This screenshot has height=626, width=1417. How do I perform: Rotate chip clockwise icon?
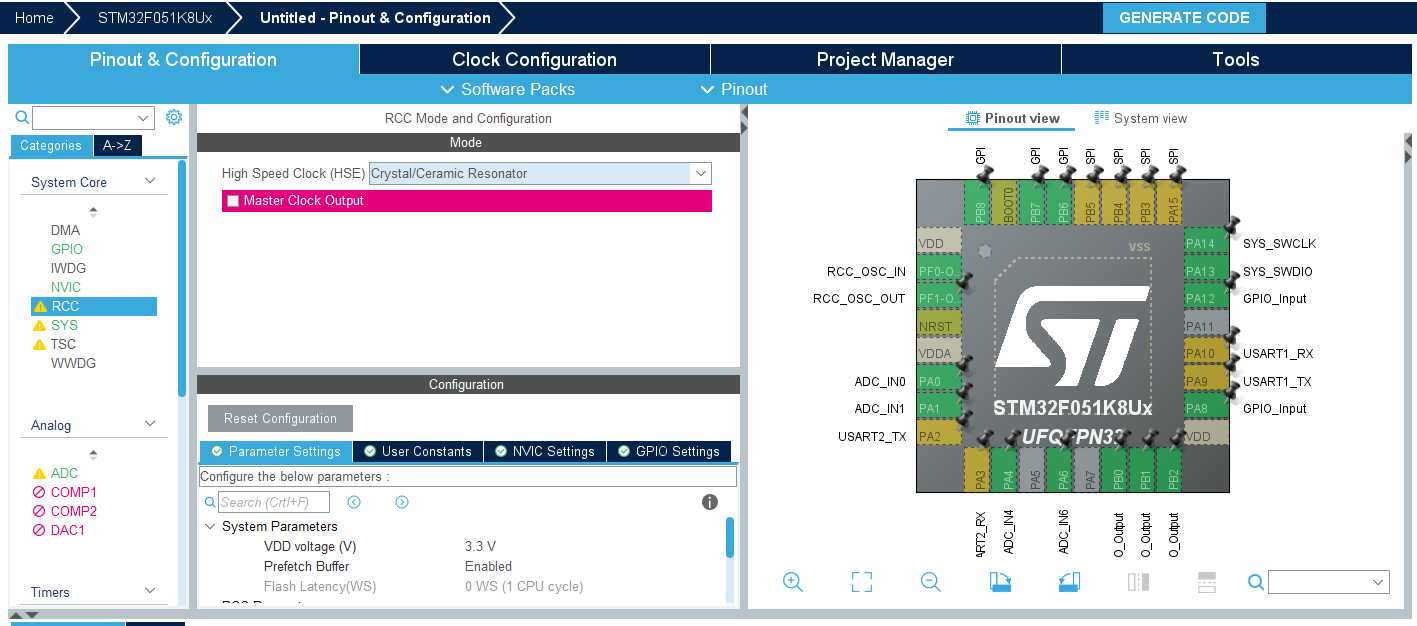point(1000,581)
